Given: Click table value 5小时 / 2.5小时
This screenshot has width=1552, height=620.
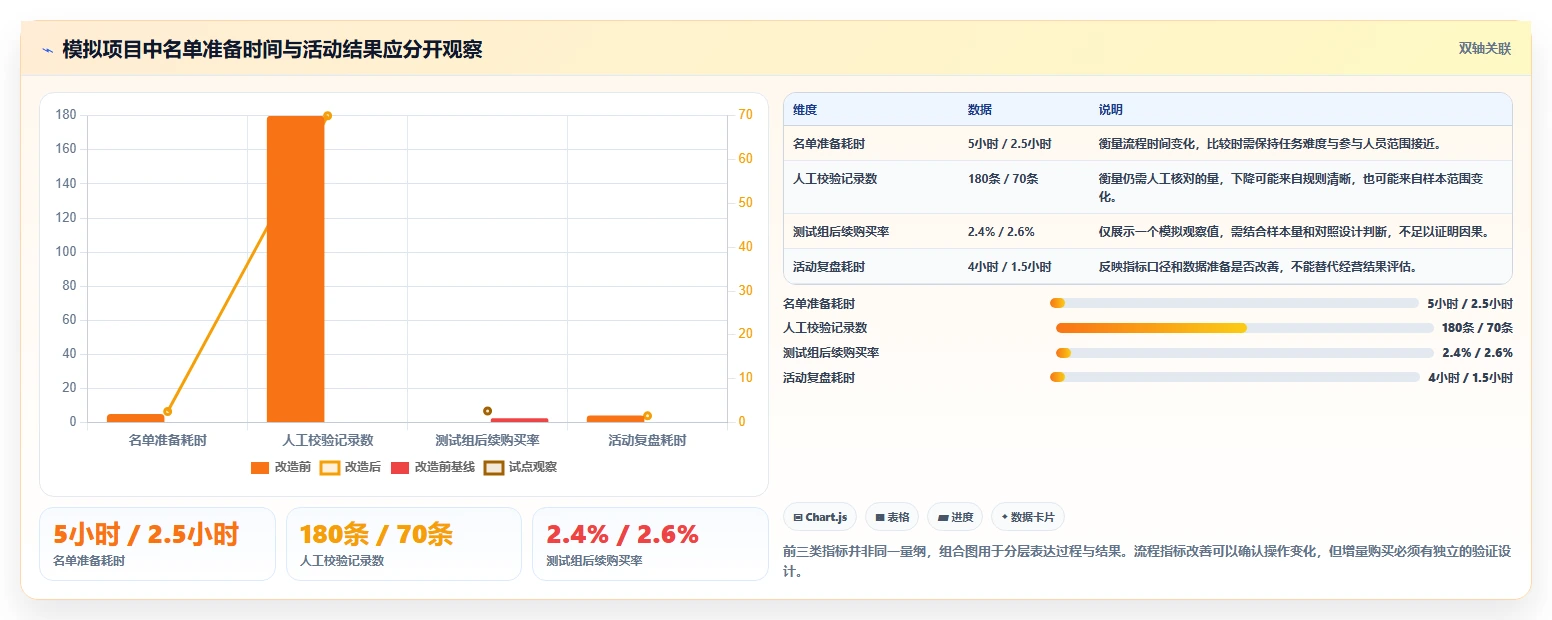Looking at the screenshot, I should tap(1010, 144).
